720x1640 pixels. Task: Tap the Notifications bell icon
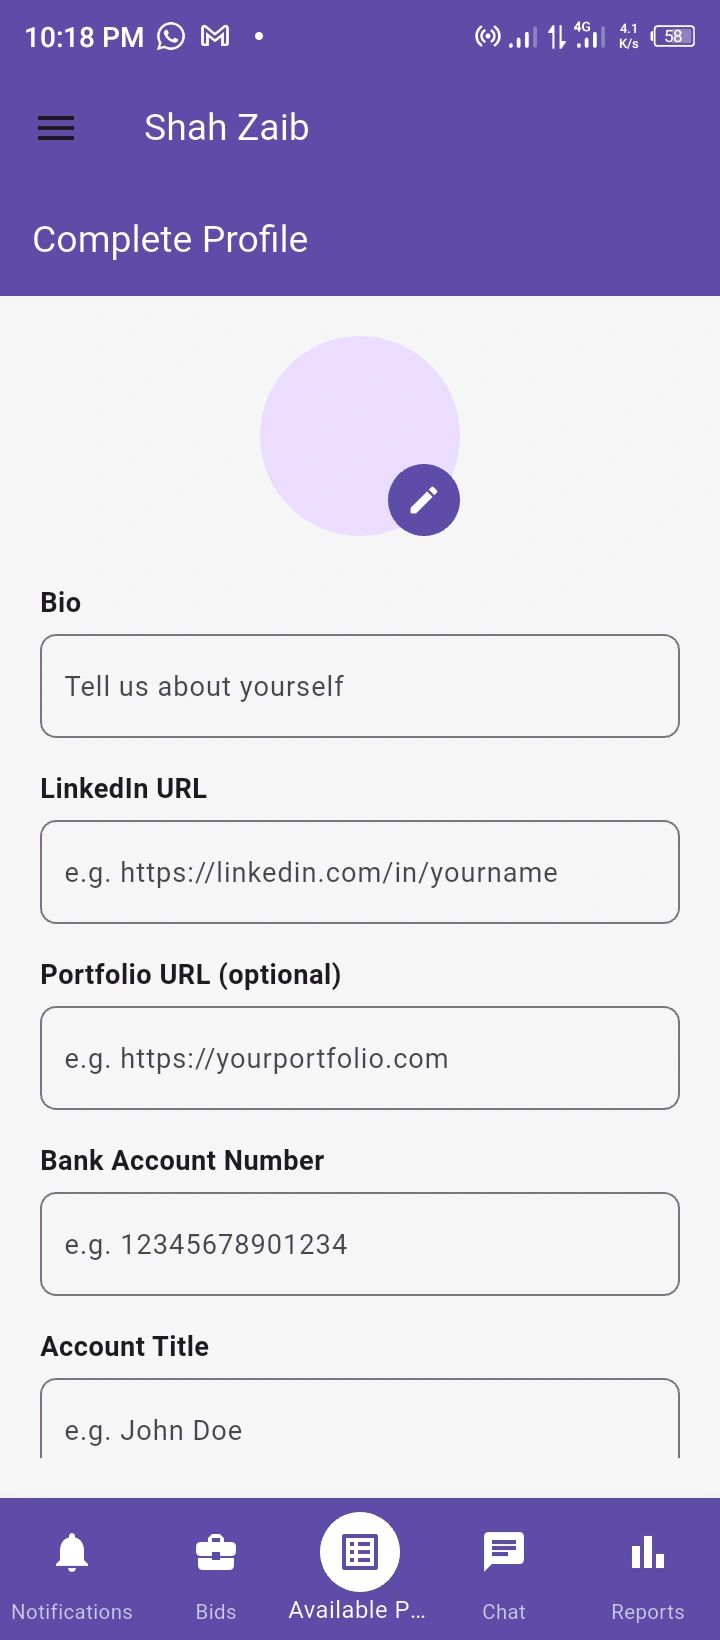pyautogui.click(x=72, y=1552)
